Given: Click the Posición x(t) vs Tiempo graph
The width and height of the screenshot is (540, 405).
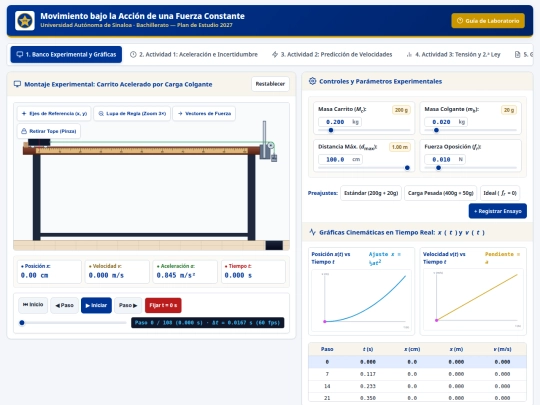Looking at the screenshot, I should (361, 300).
